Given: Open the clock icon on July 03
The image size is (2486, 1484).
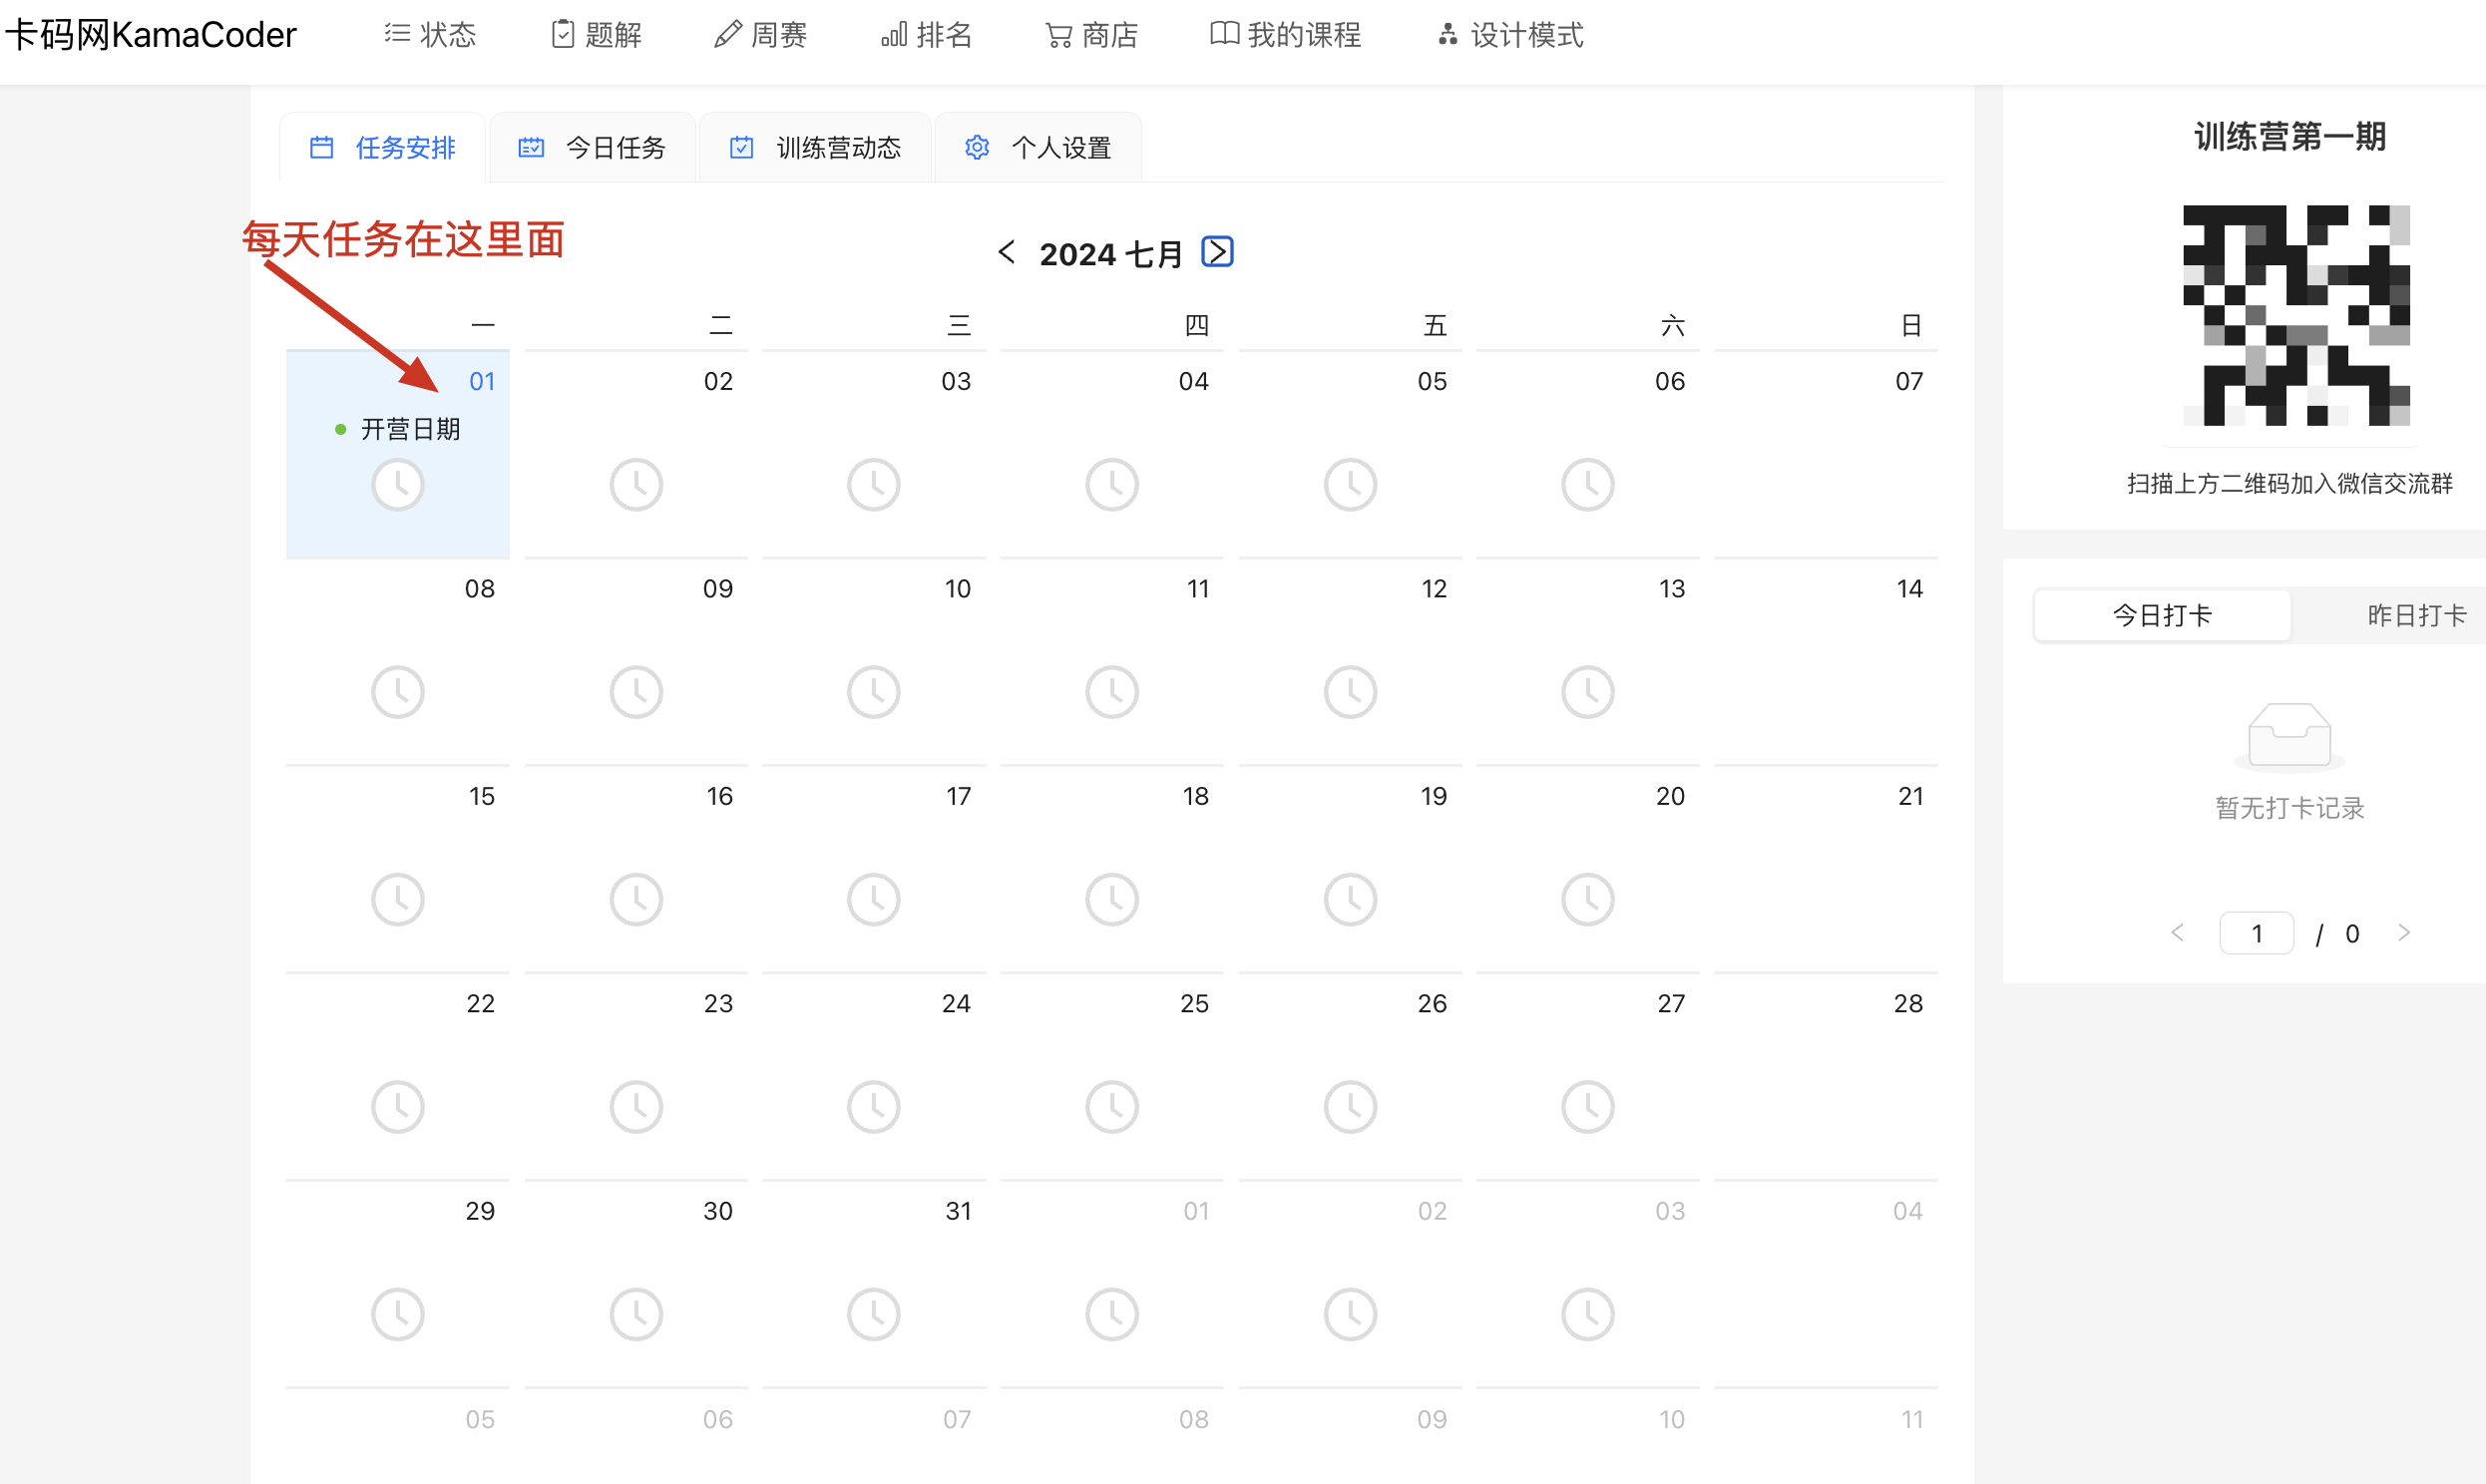Looking at the screenshot, I should [874, 485].
